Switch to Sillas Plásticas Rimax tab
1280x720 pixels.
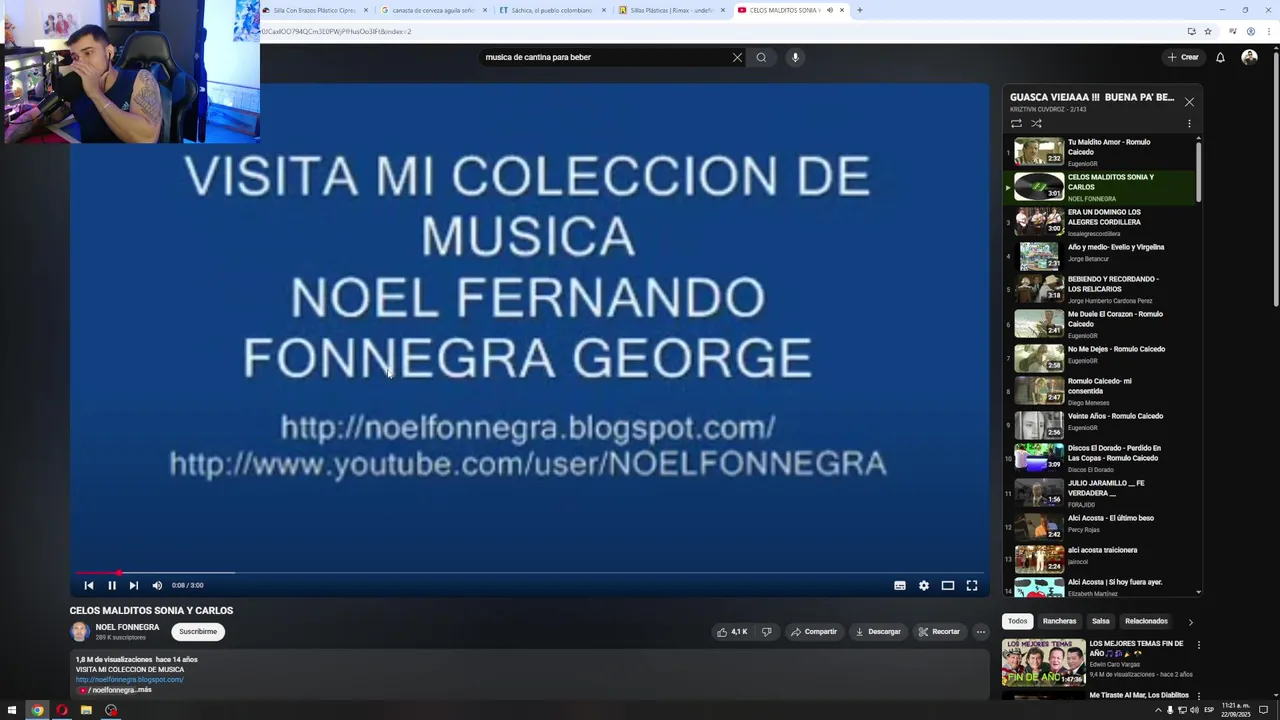672,10
